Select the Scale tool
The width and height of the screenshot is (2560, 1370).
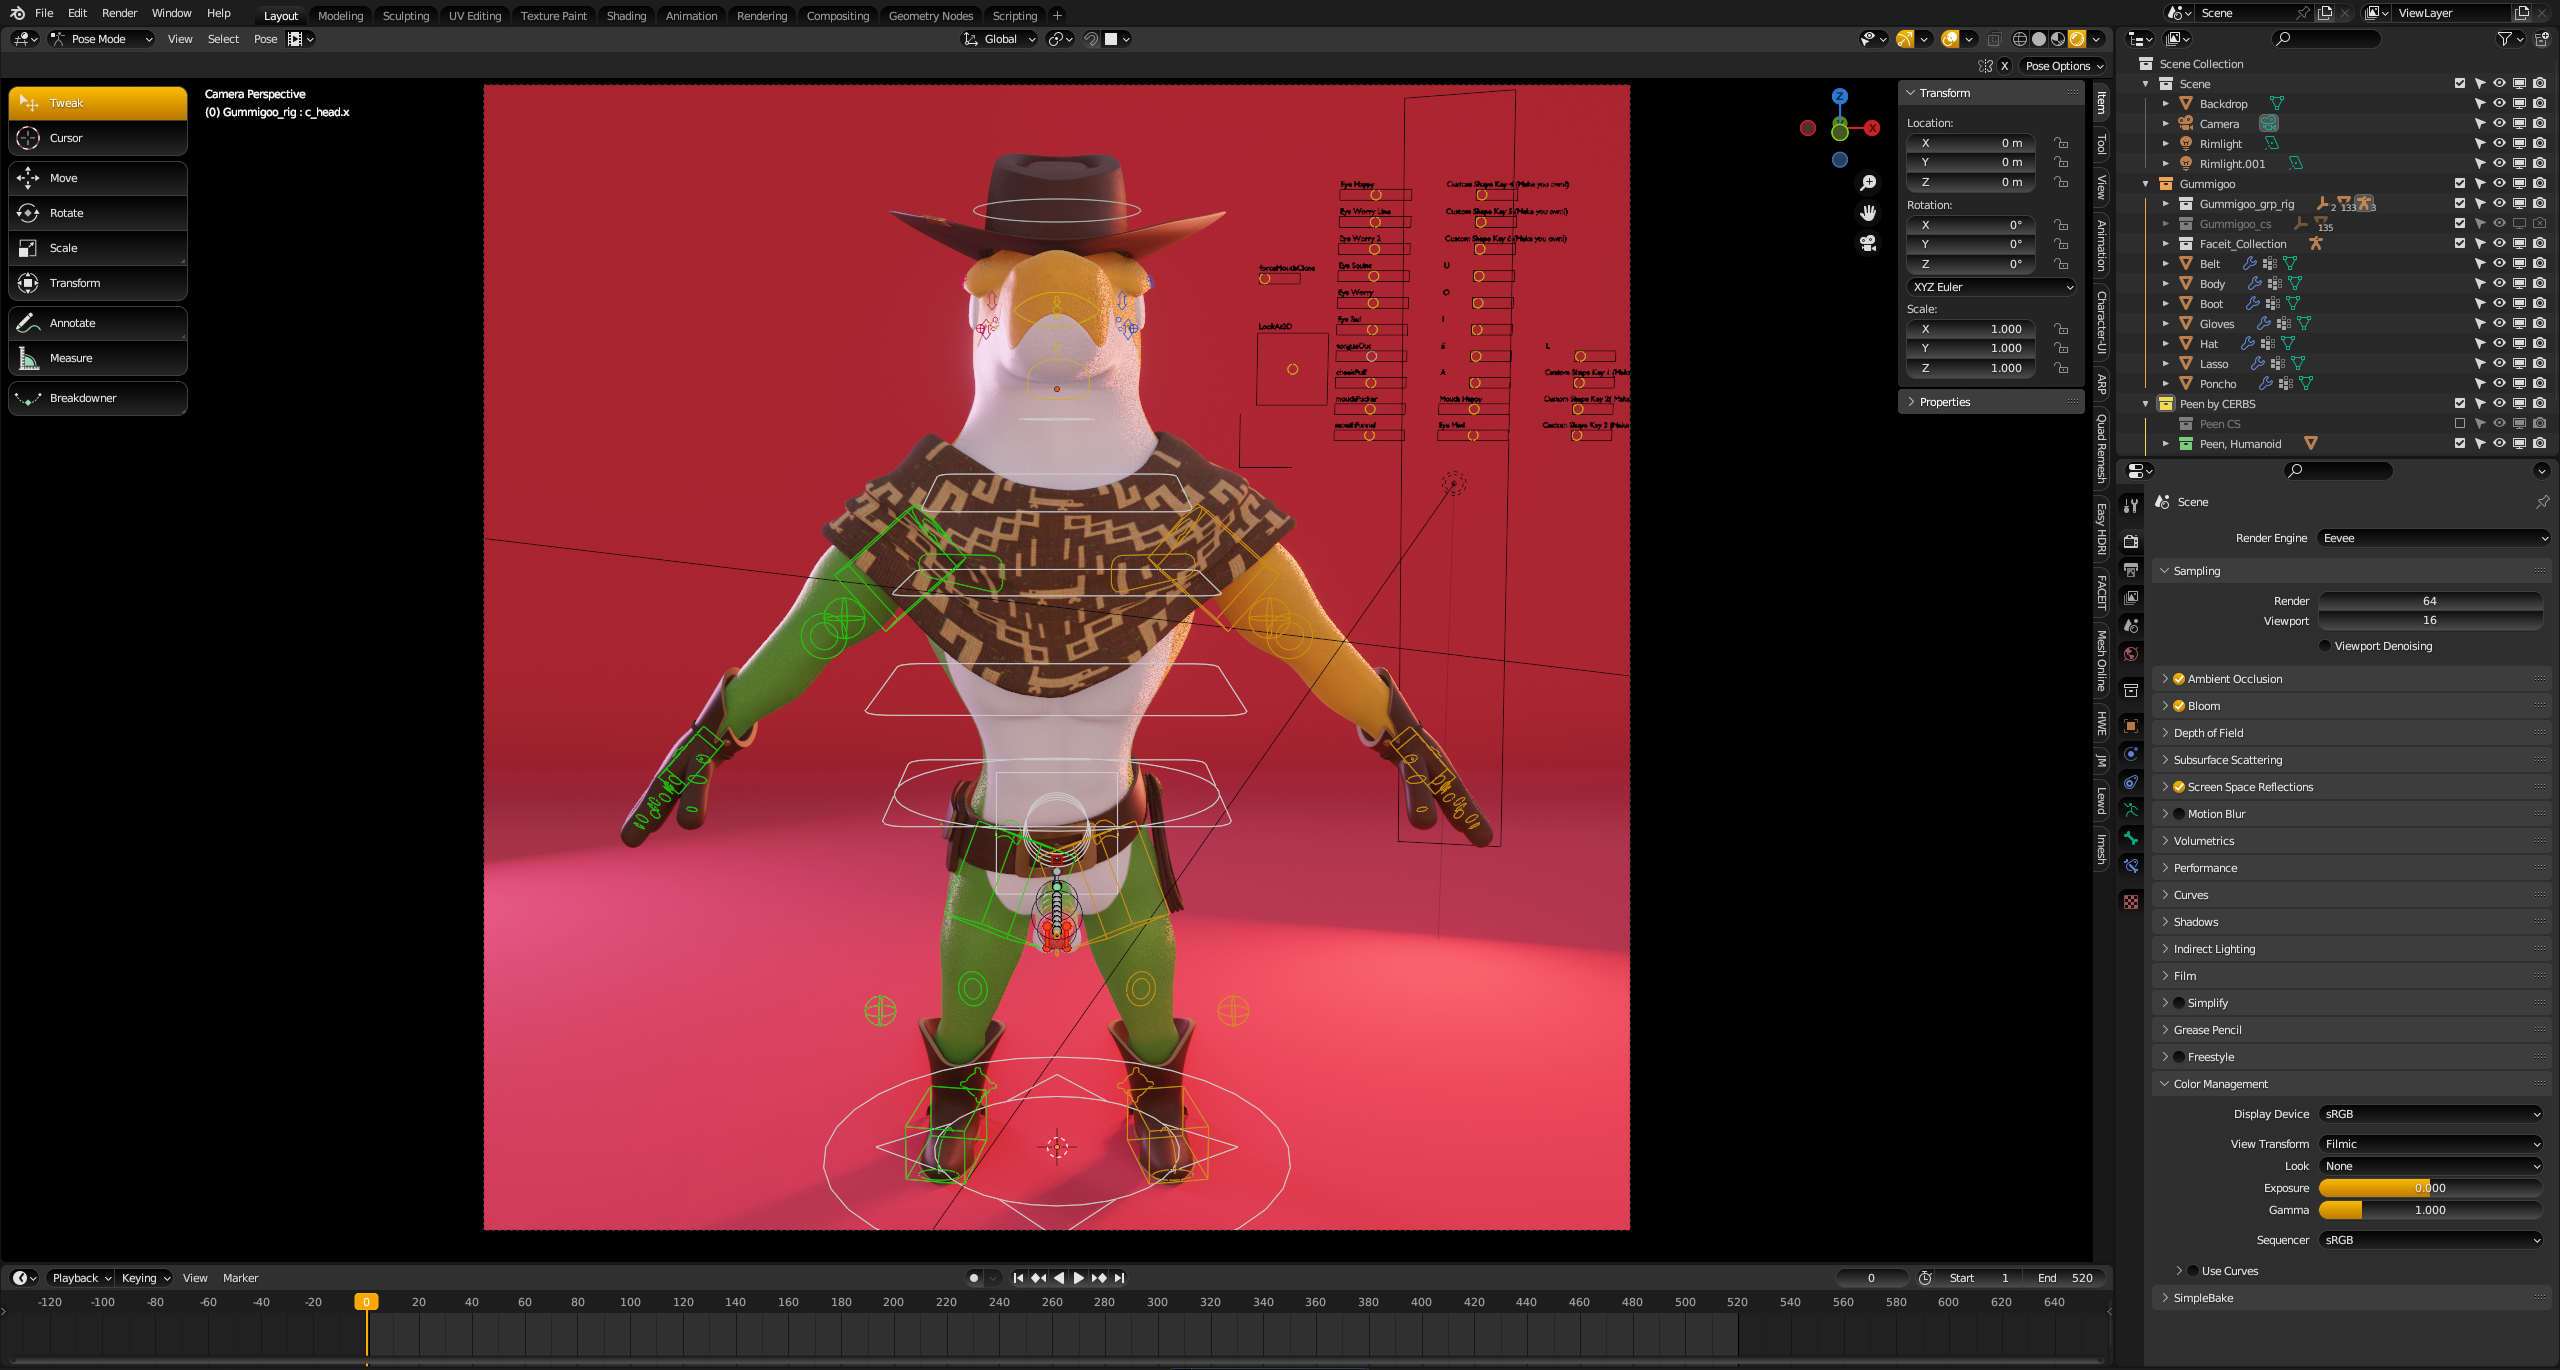pos(98,248)
